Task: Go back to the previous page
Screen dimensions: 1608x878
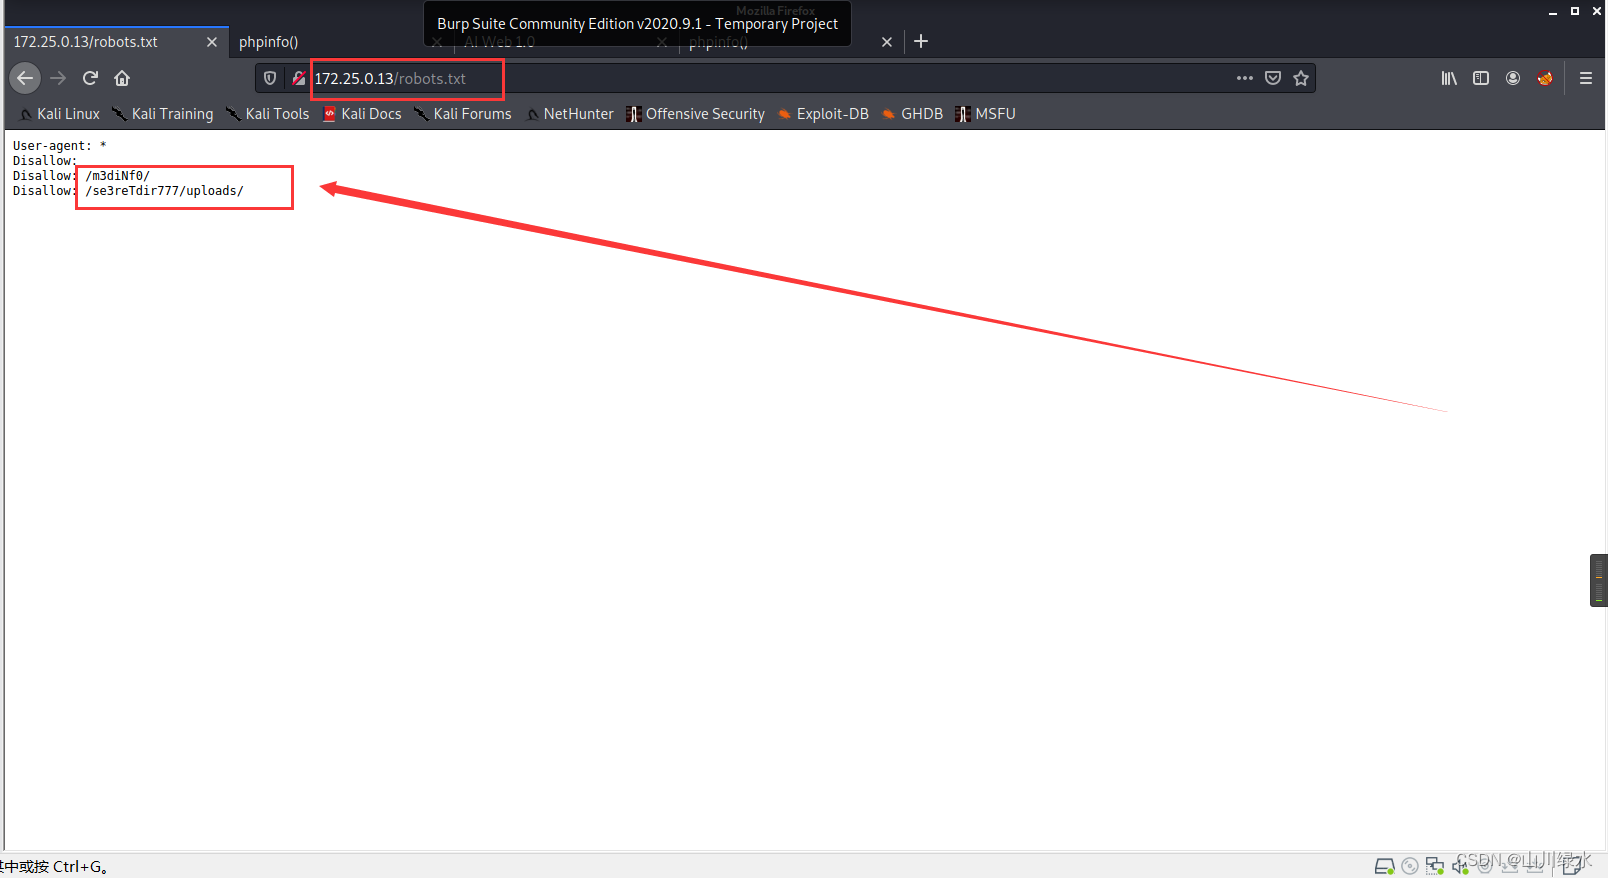Action: (x=25, y=78)
